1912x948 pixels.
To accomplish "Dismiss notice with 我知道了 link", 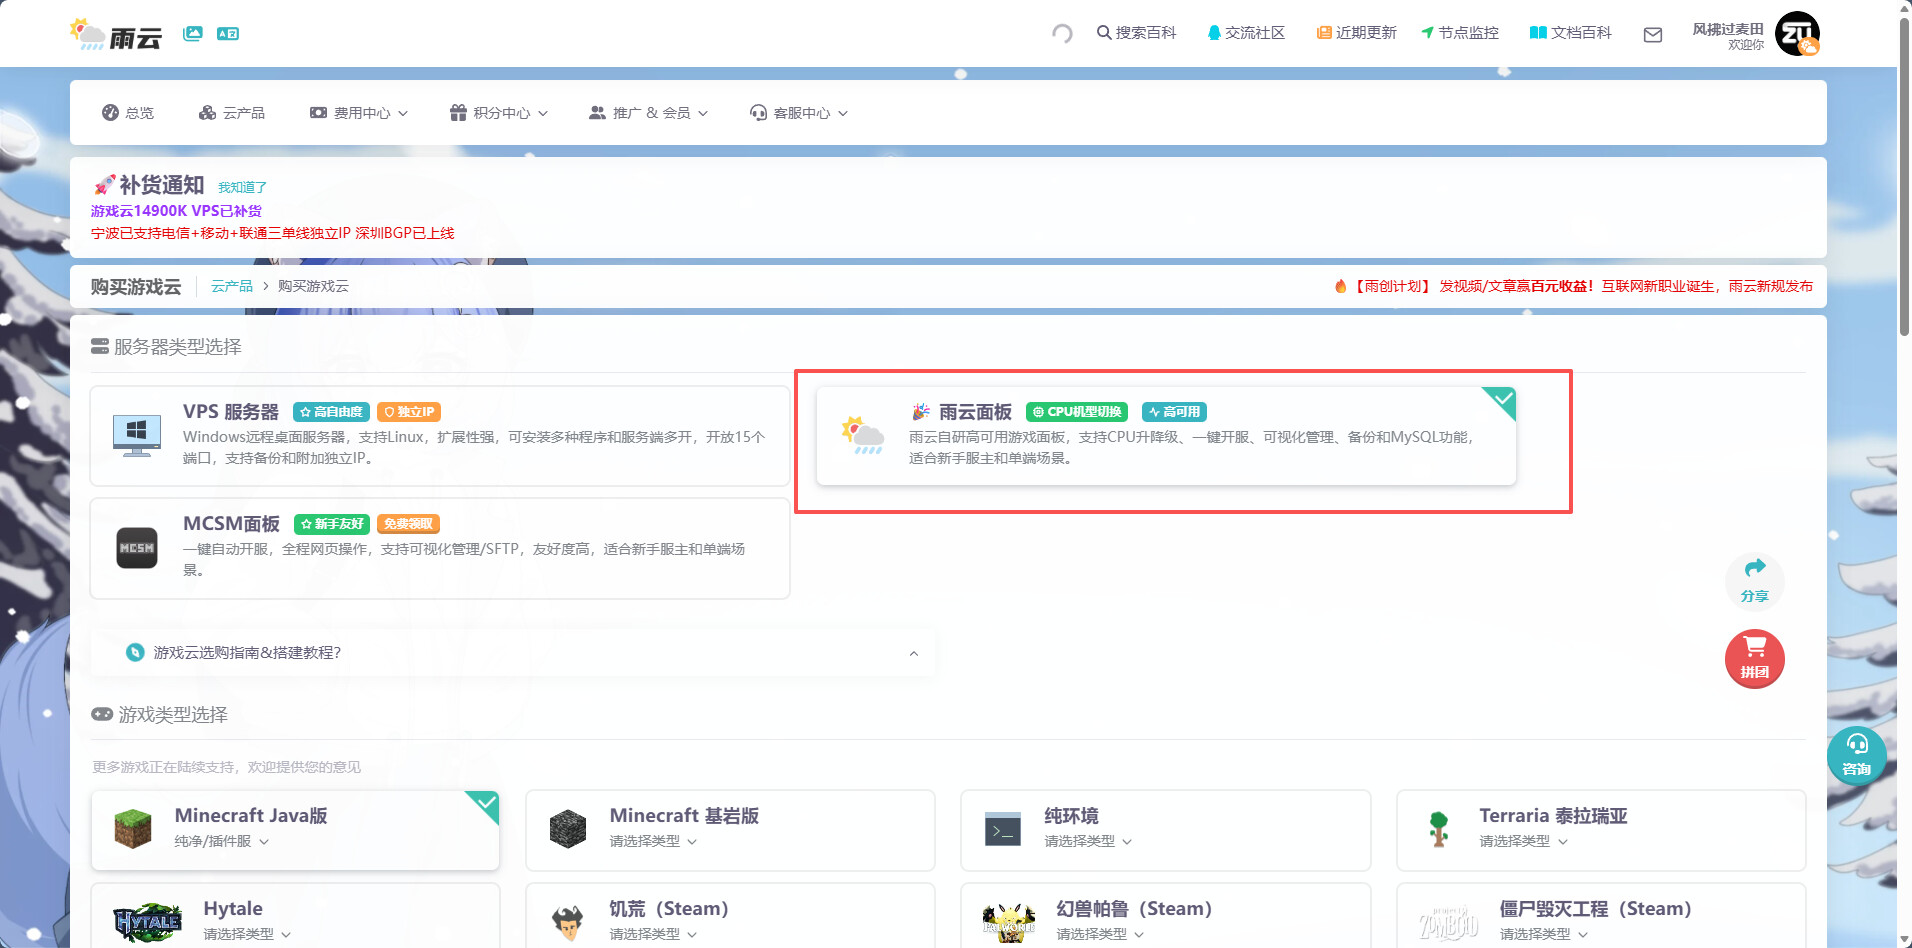I will 242,187.
